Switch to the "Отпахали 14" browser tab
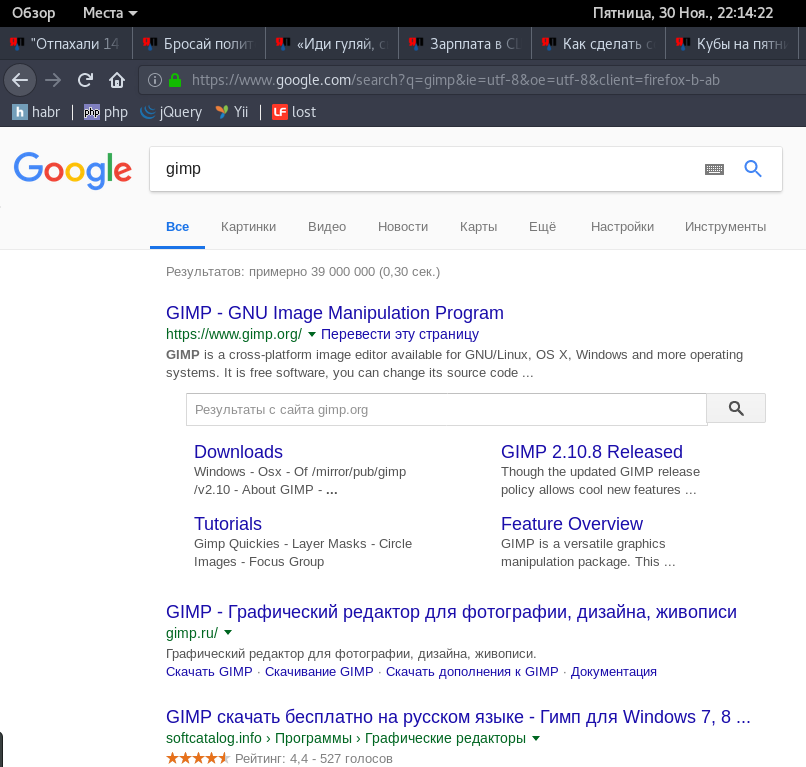 tap(66, 44)
